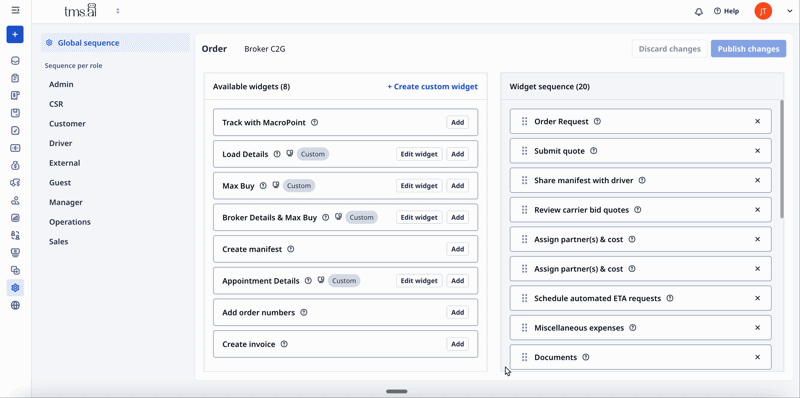Add the Add order numbers widget
The height and width of the screenshot is (398, 800).
[458, 312]
